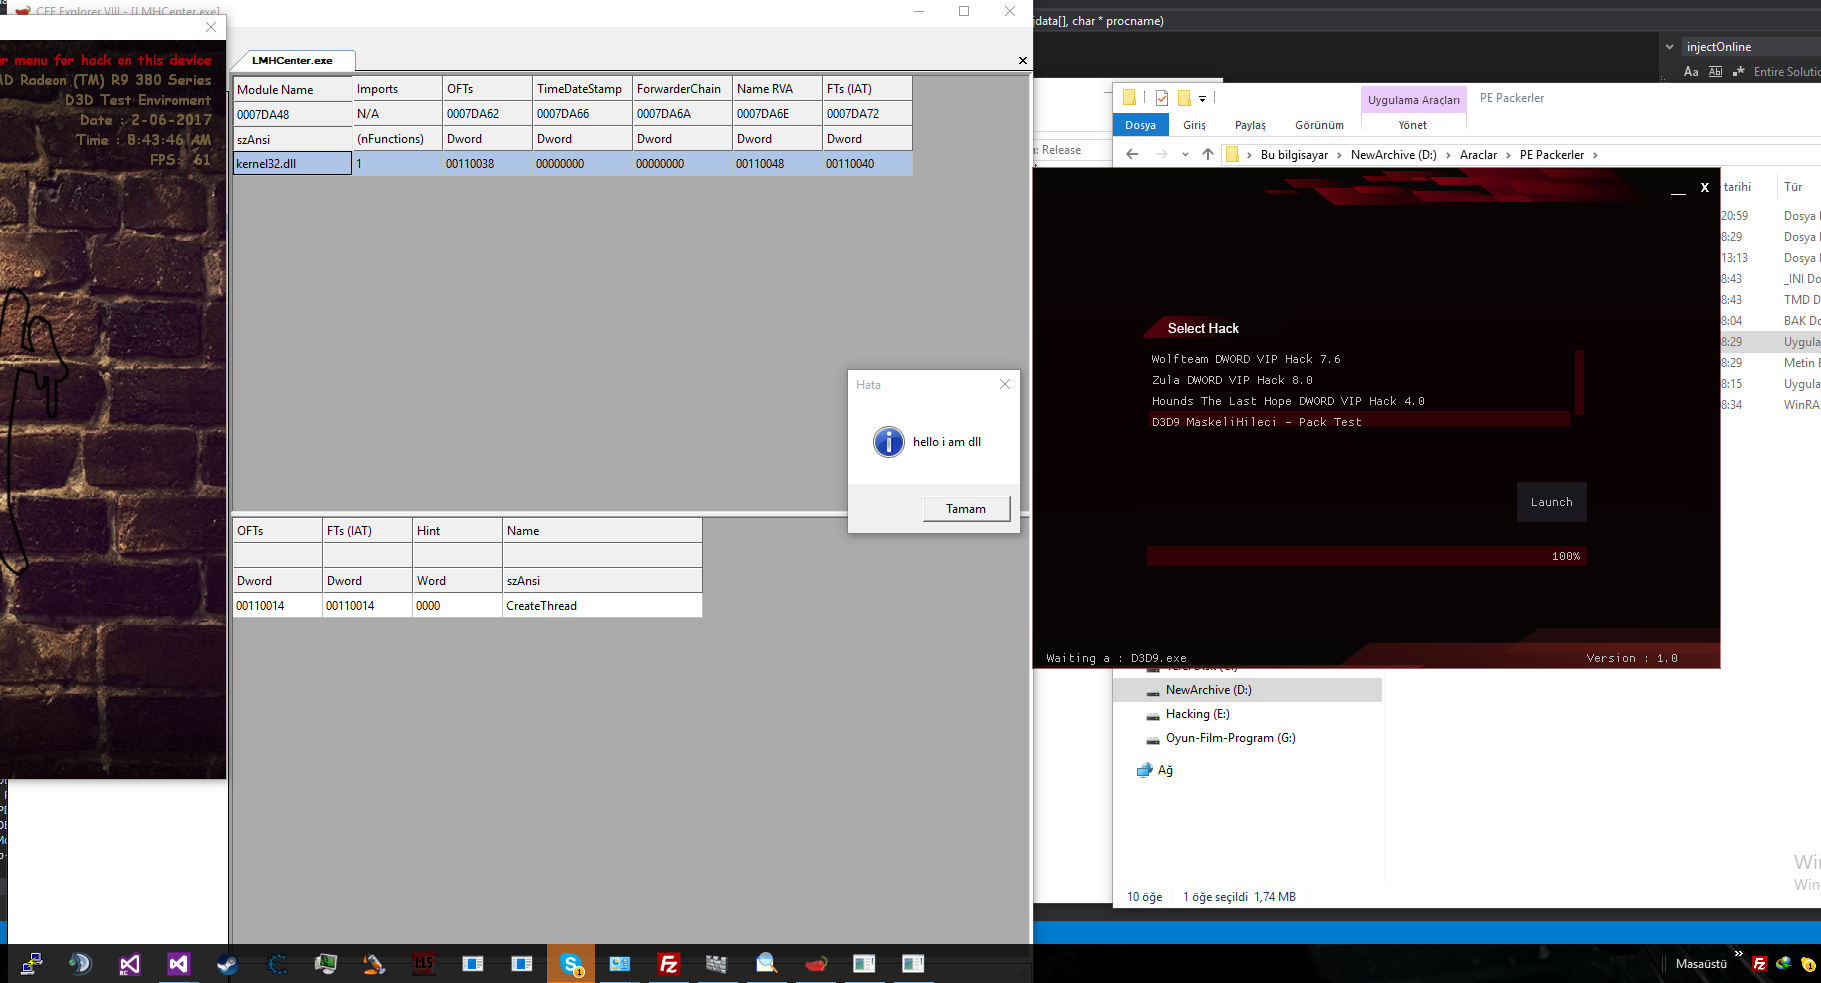Open Visual Studio RC taskbar icon
This screenshot has width=1821, height=983.
pyautogui.click(x=130, y=964)
